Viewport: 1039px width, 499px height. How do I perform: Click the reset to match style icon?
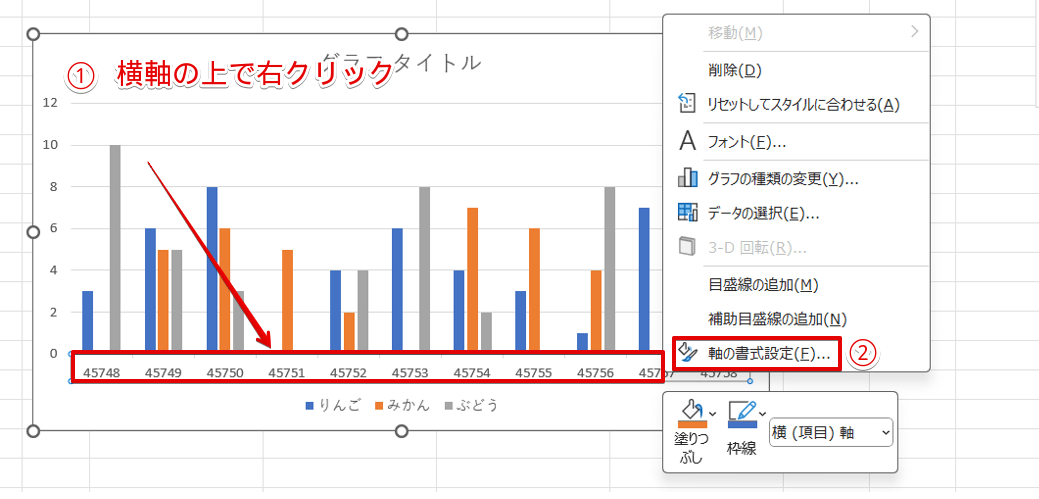[687, 104]
